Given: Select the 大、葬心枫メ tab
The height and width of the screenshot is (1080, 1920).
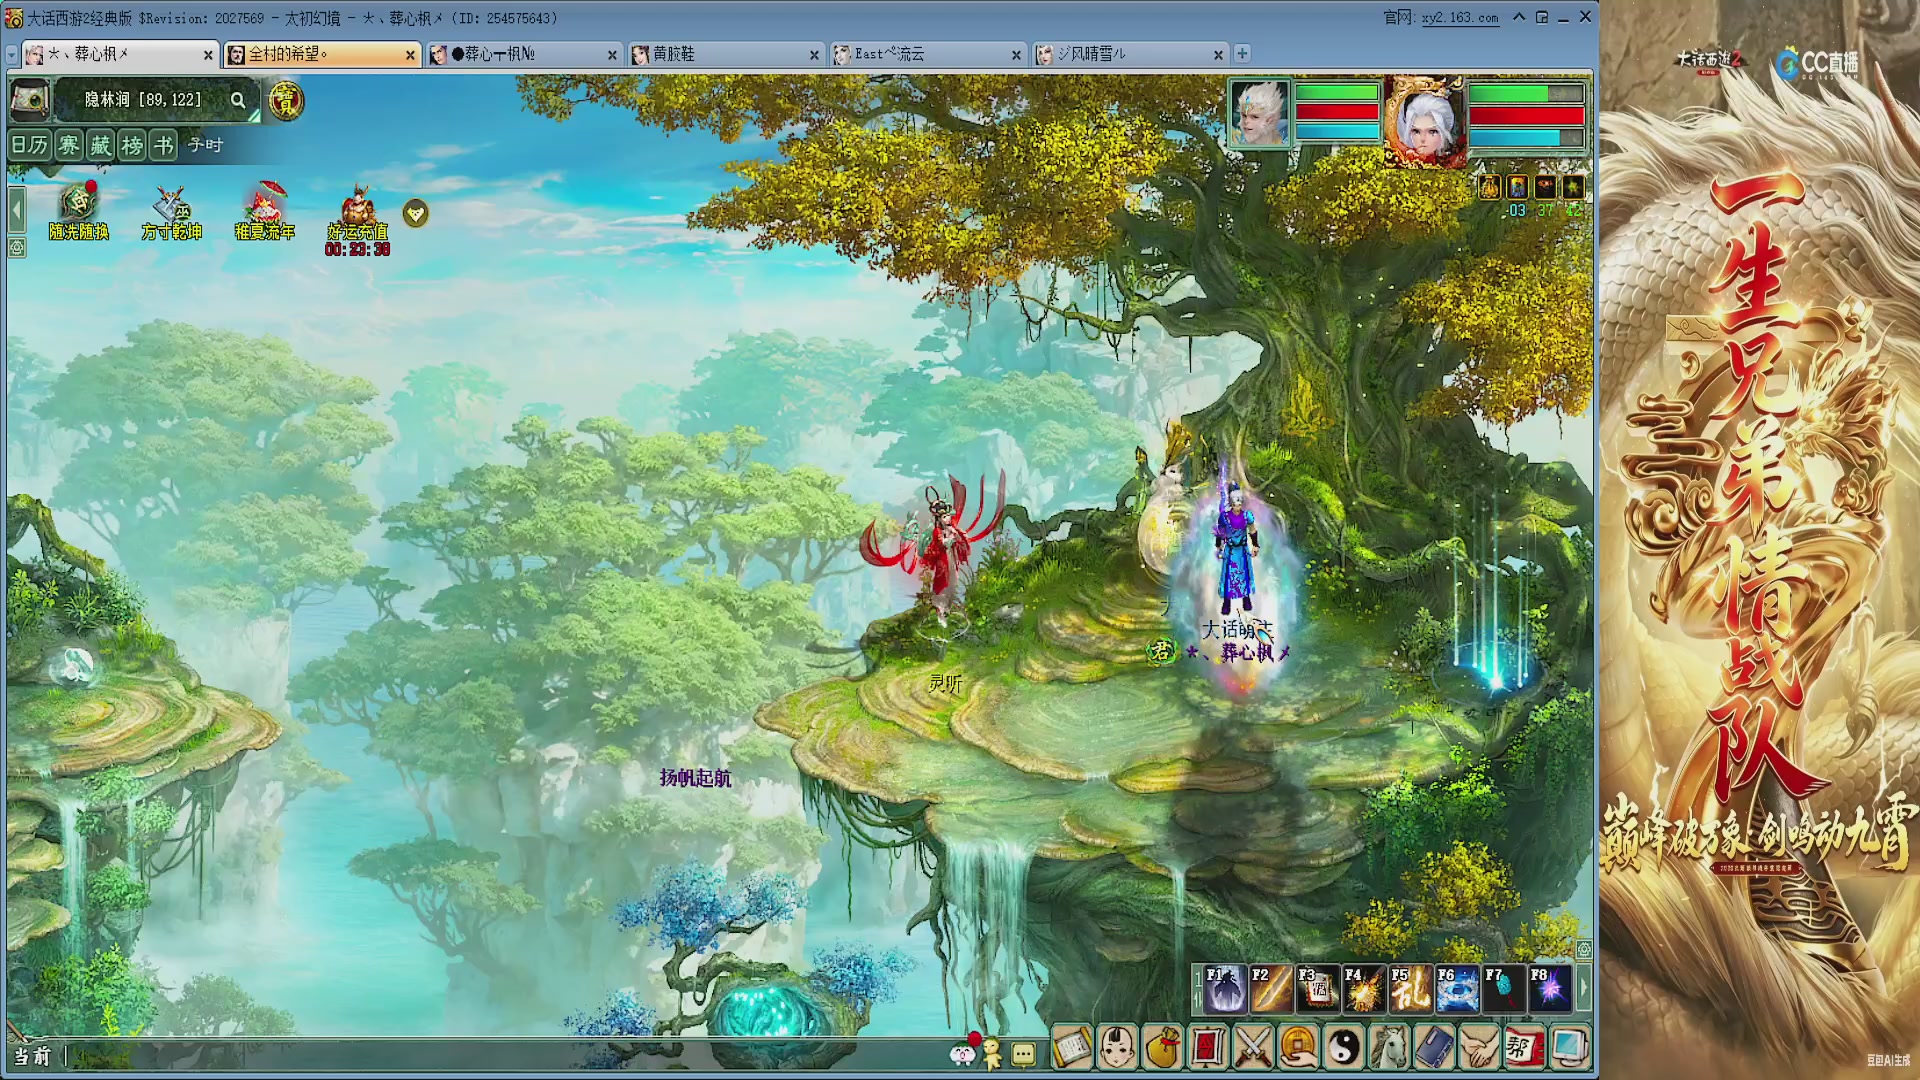Looking at the screenshot, I should pyautogui.click(x=119, y=54).
